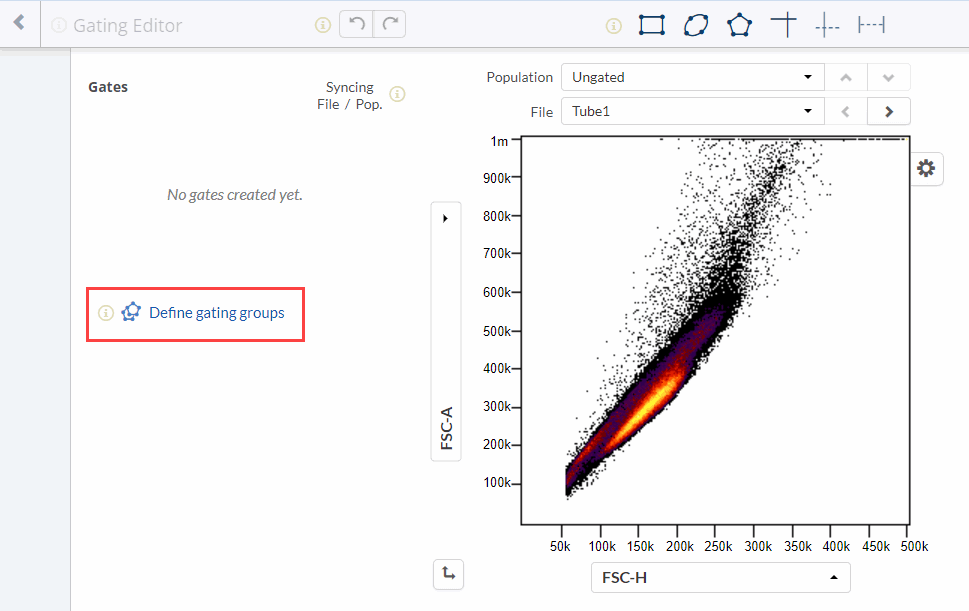Go back with left chevron
Image resolution: width=969 pixels, height=611 pixels.
(x=19, y=23)
